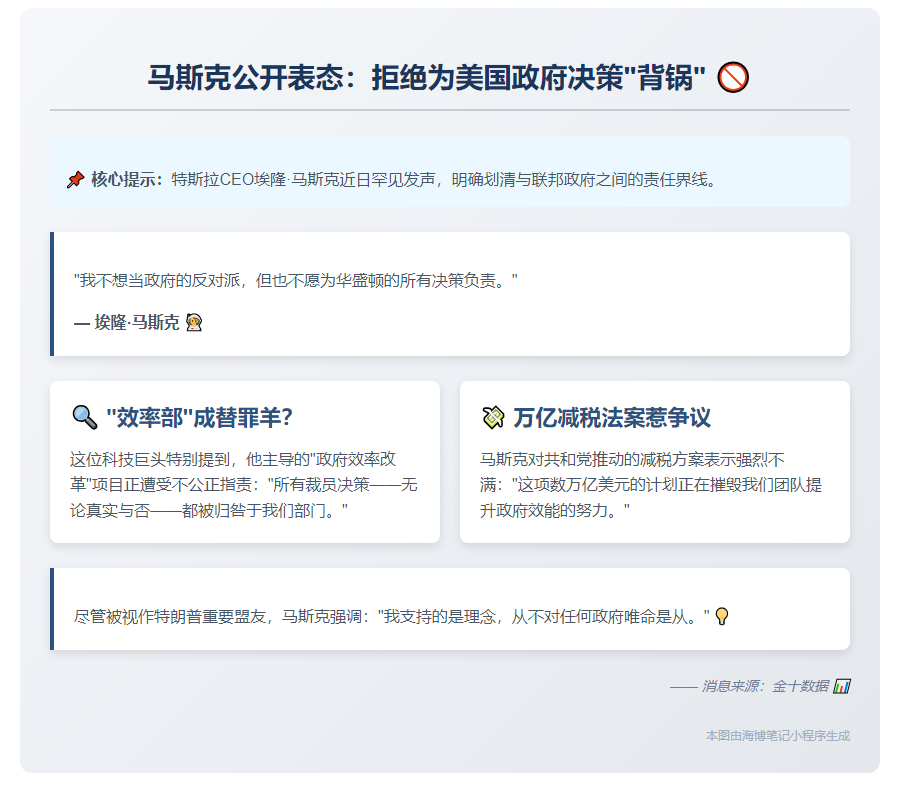
Task: Click the attribution — 埃隆·马斯克
Action: [x=127, y=322]
